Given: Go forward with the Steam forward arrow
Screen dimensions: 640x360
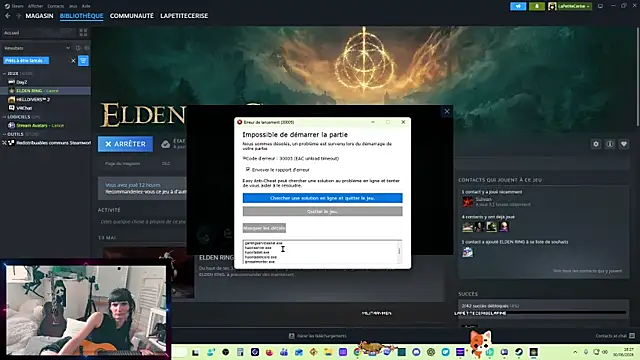Looking at the screenshot, I should 18,16.
